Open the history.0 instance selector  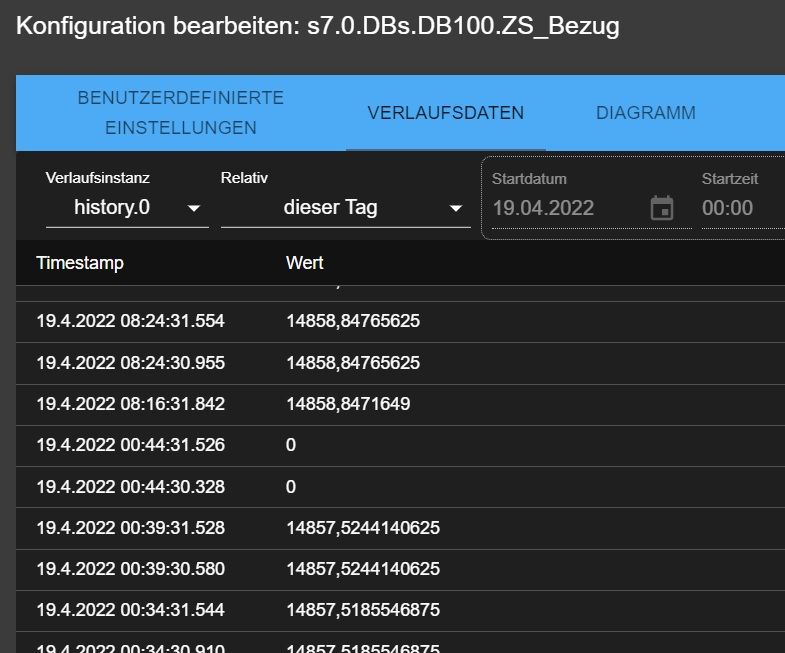pyautogui.click(x=127, y=207)
